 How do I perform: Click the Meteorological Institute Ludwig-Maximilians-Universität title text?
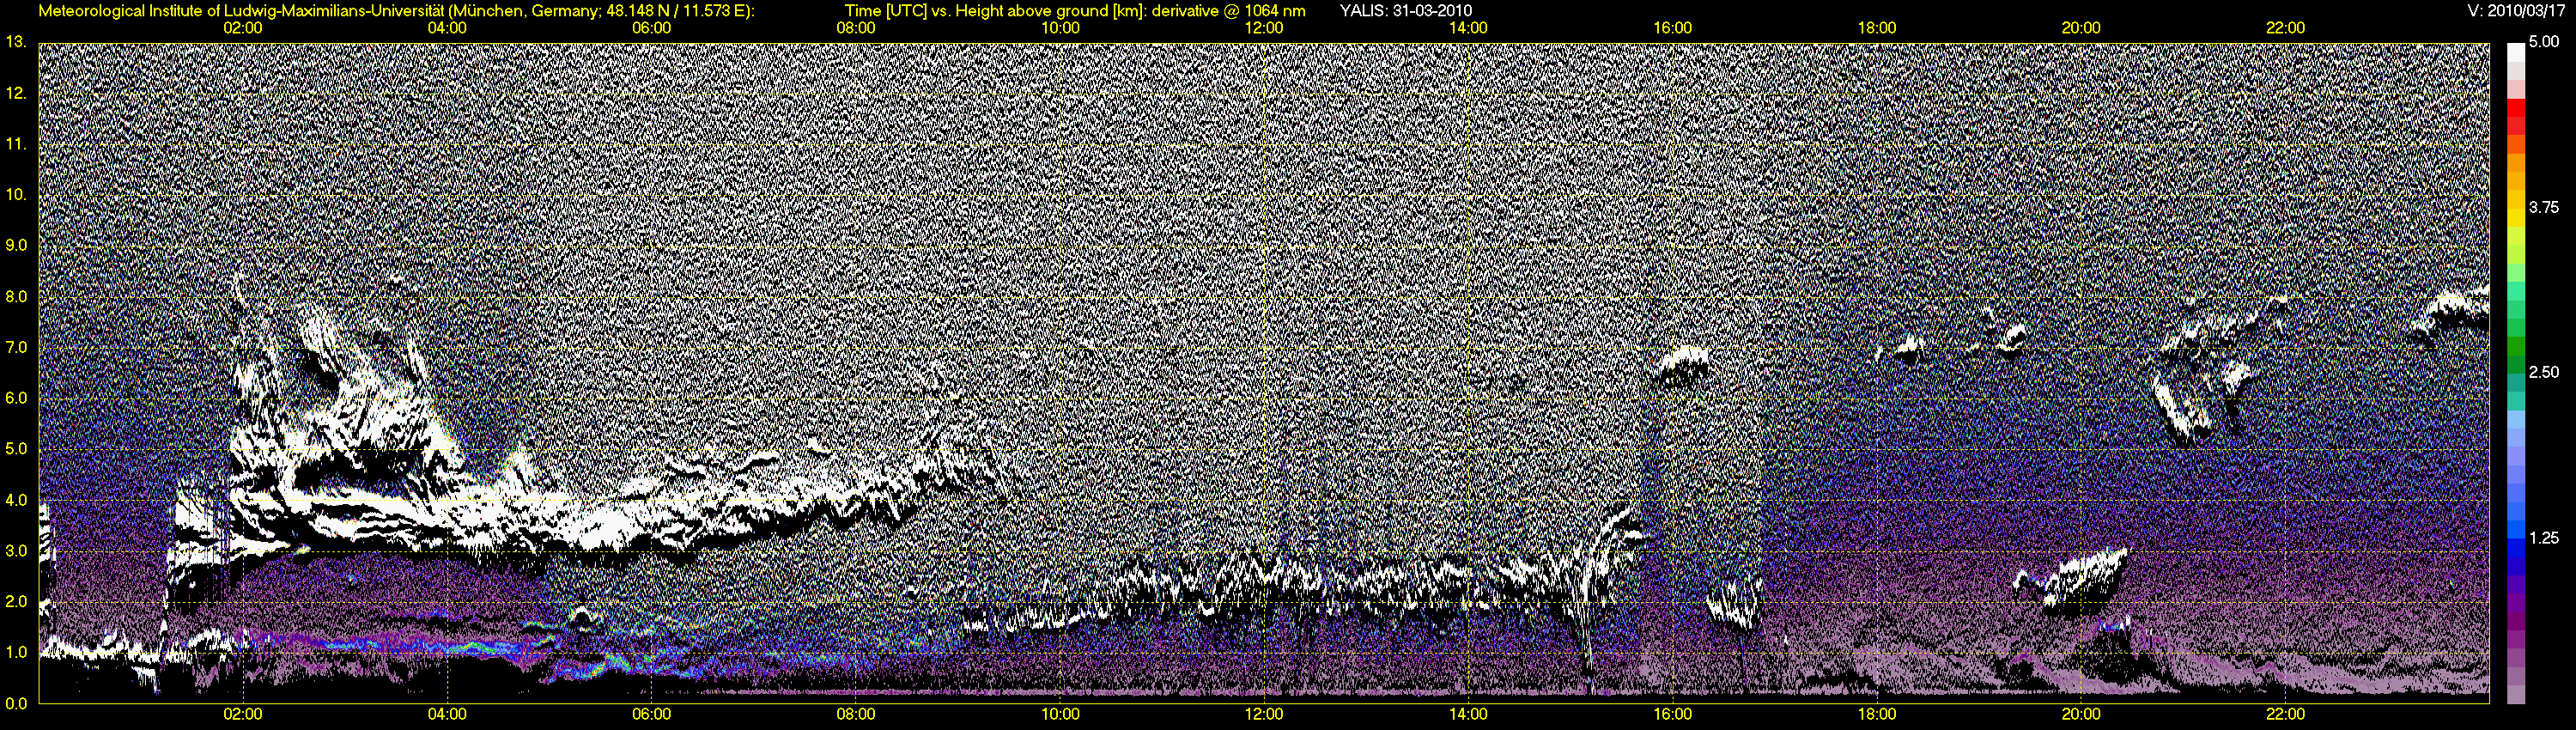pos(397,11)
